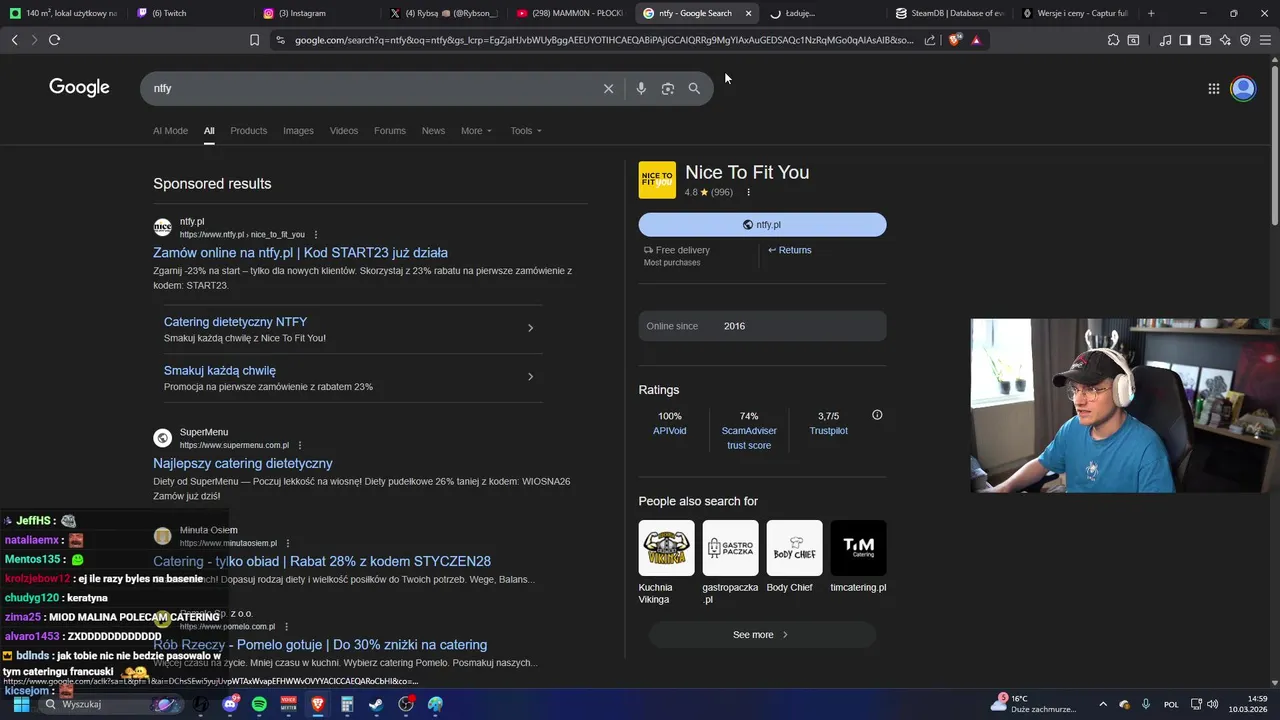
Task: Open ad options for ntfy.pl result
Action: [x=316, y=234]
